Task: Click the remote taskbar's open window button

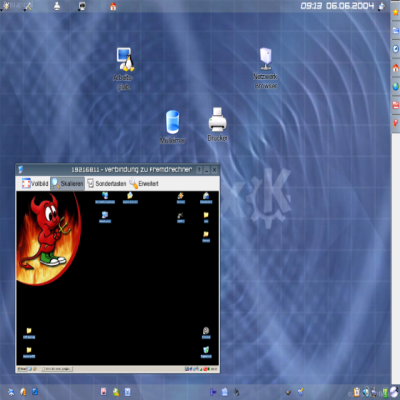Action: coord(57,369)
